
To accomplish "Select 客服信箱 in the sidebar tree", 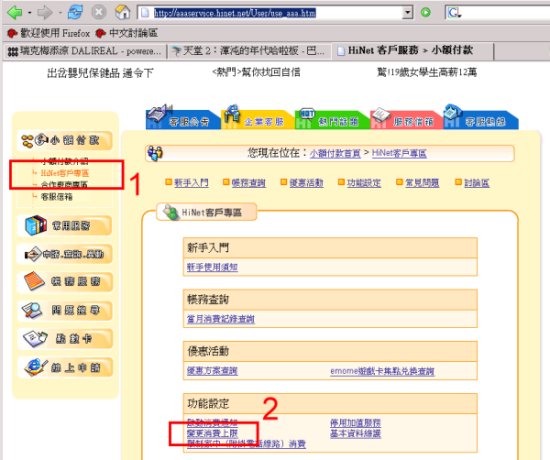I will pos(56,197).
